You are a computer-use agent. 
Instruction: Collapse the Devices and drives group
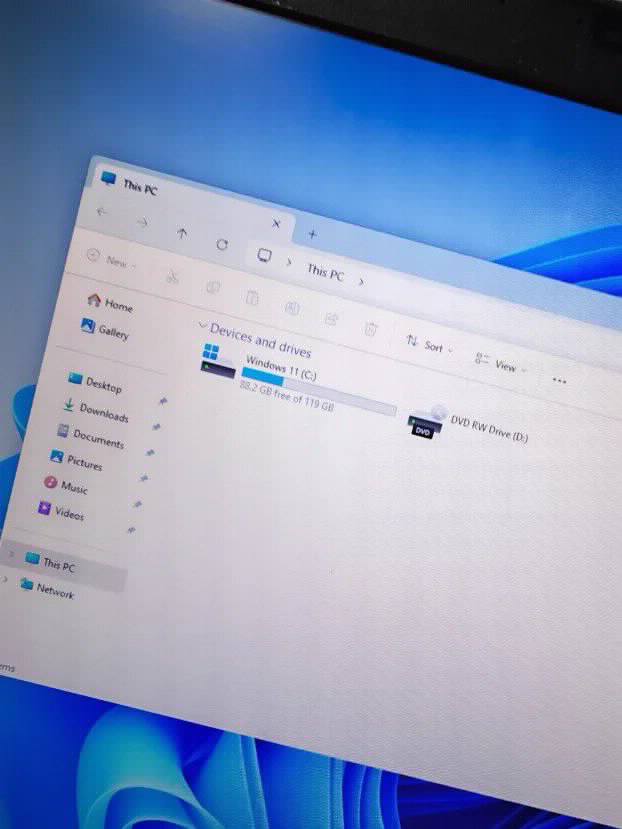click(202, 325)
